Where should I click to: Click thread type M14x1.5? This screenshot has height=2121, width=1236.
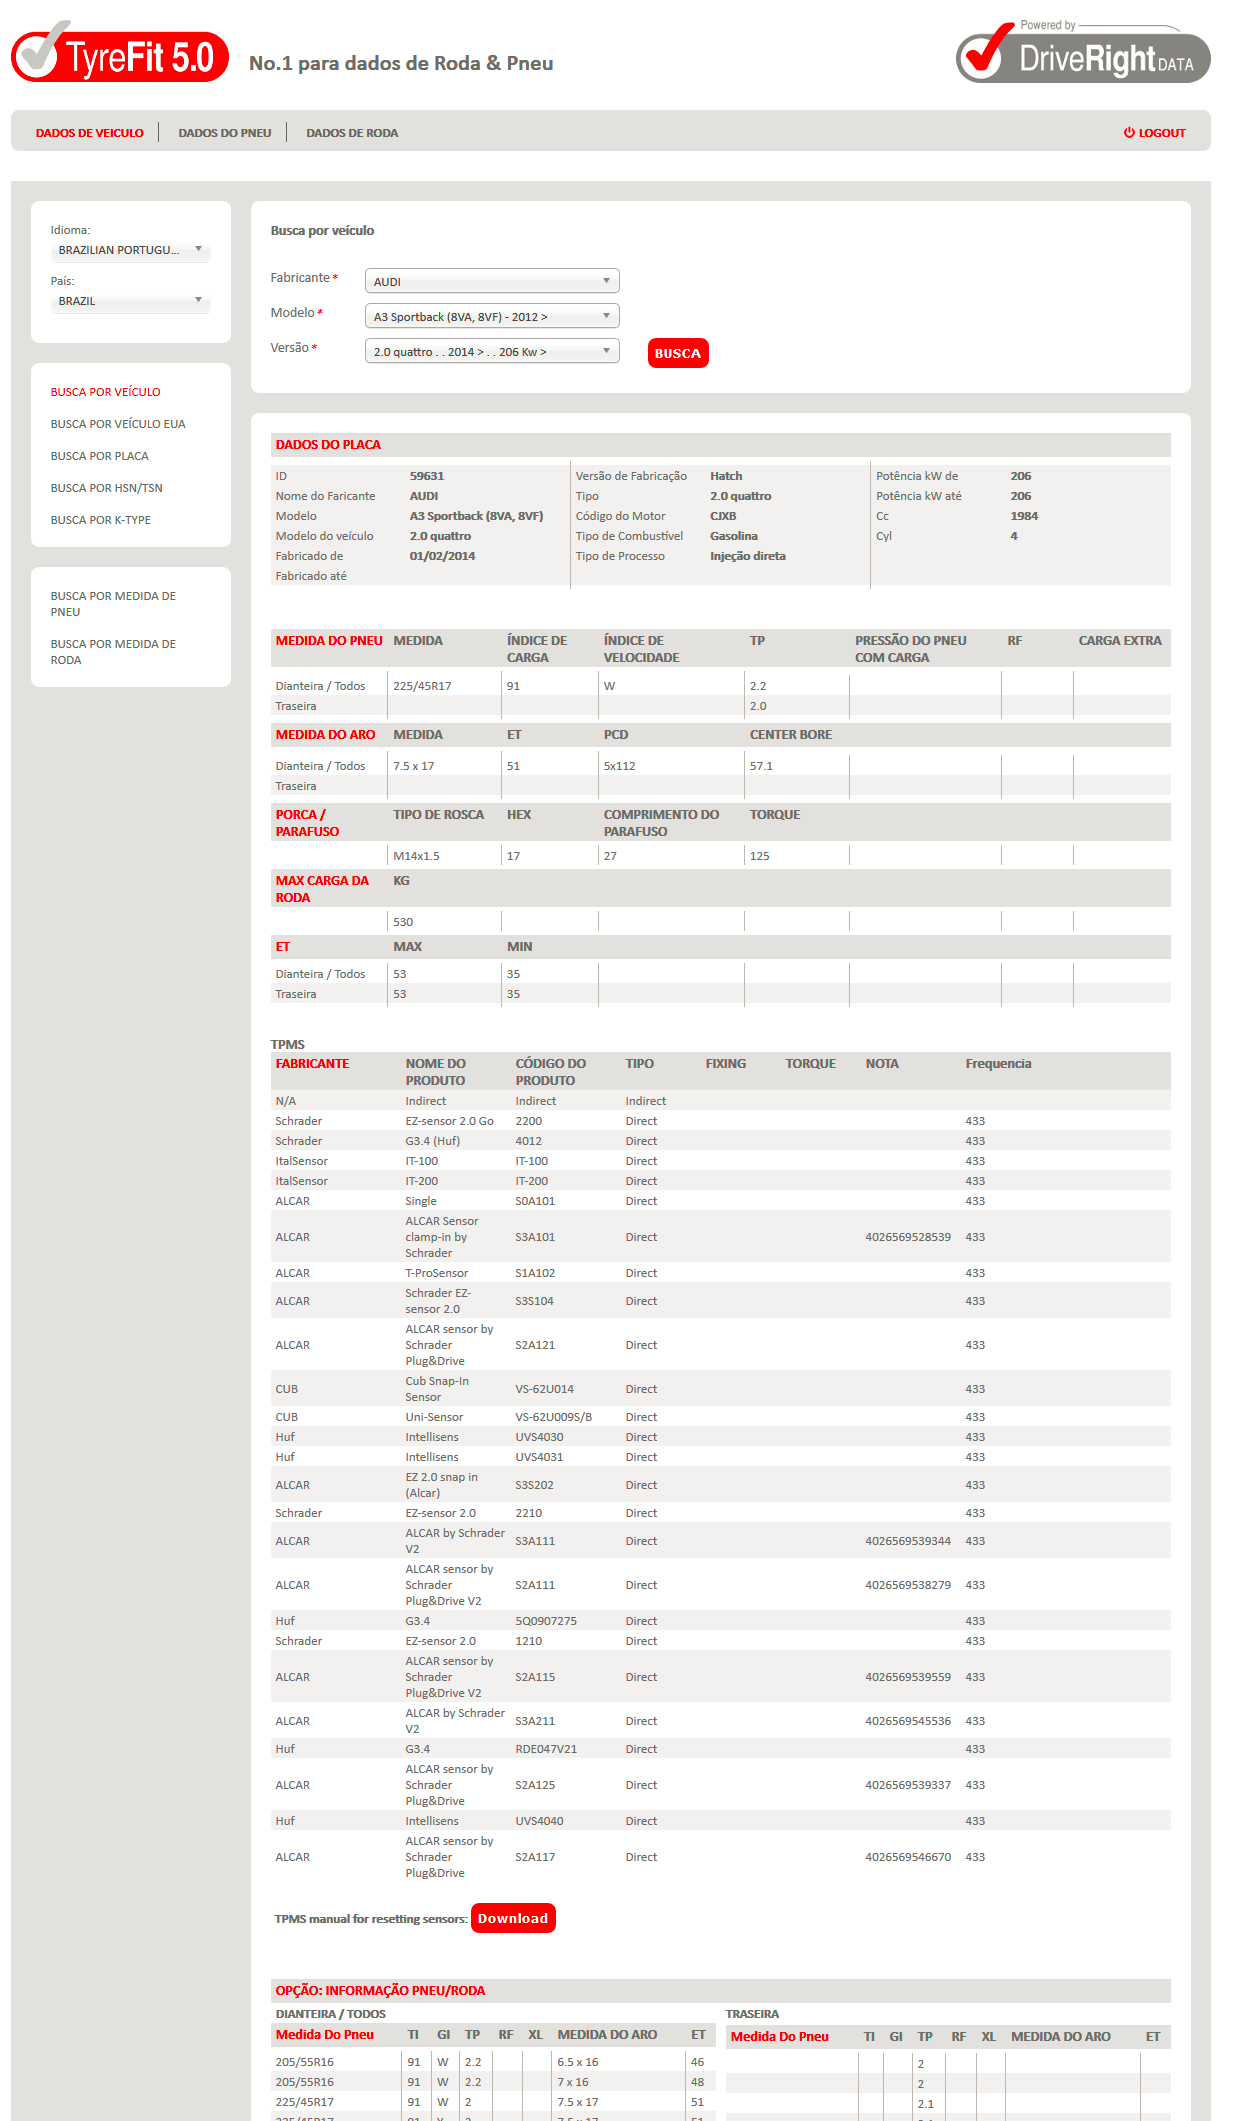416,856
